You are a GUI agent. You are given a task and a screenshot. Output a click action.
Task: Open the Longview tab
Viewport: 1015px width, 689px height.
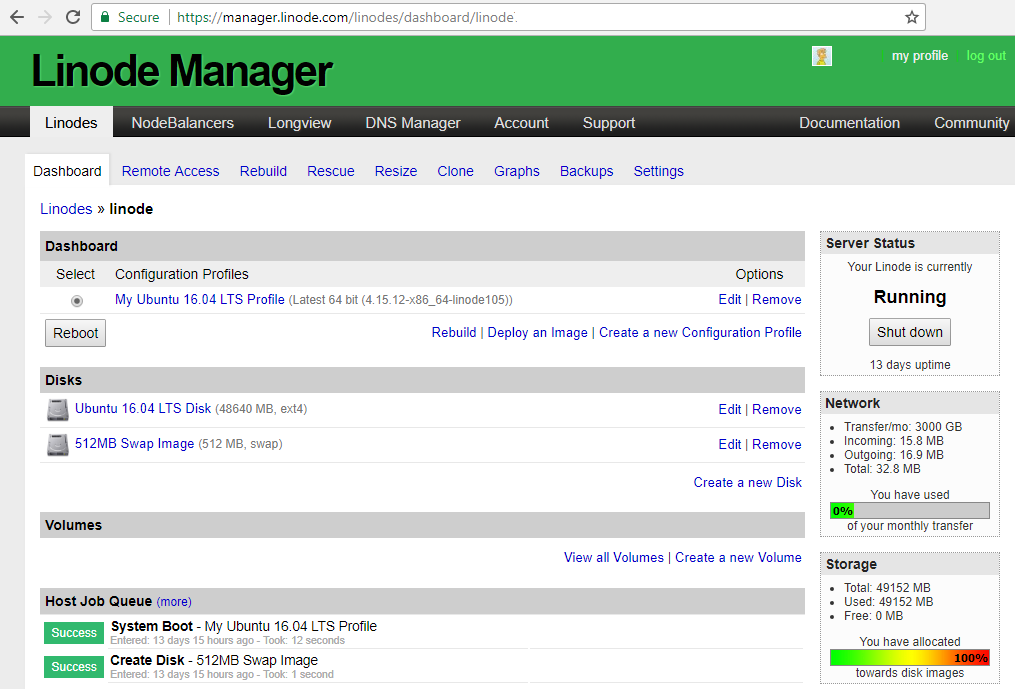[x=300, y=122]
